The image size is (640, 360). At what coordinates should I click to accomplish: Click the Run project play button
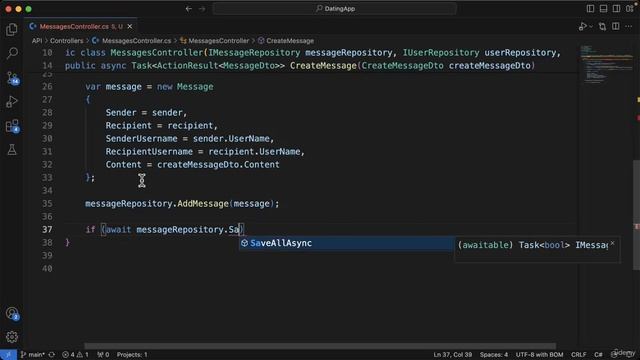point(582,27)
